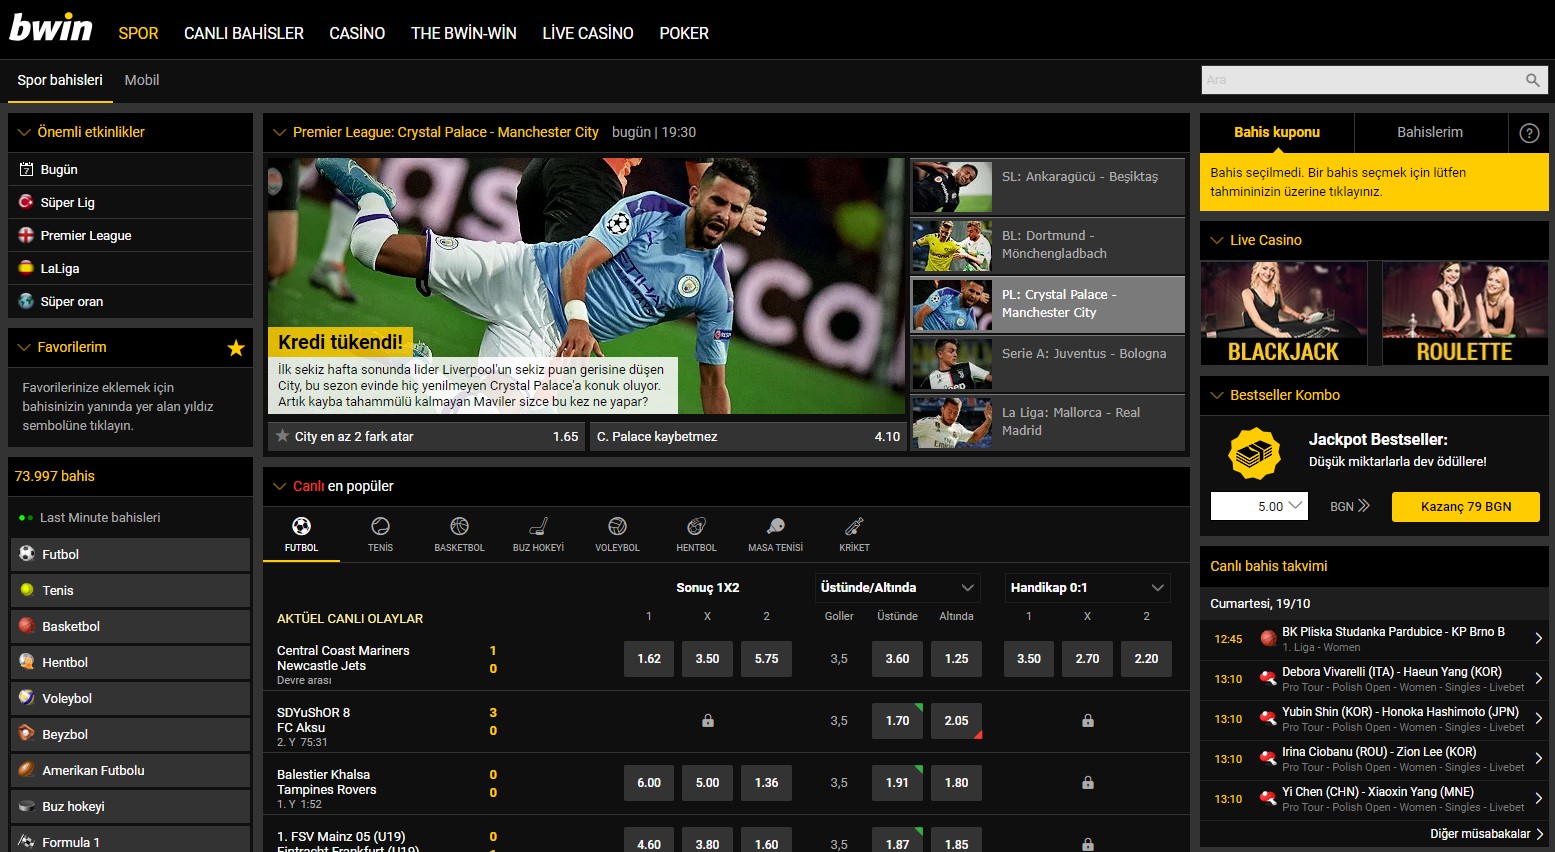Select Altında odds 2.05 for SDYuShOR 8
Screen dimensions: 1555x852
(x=956, y=720)
